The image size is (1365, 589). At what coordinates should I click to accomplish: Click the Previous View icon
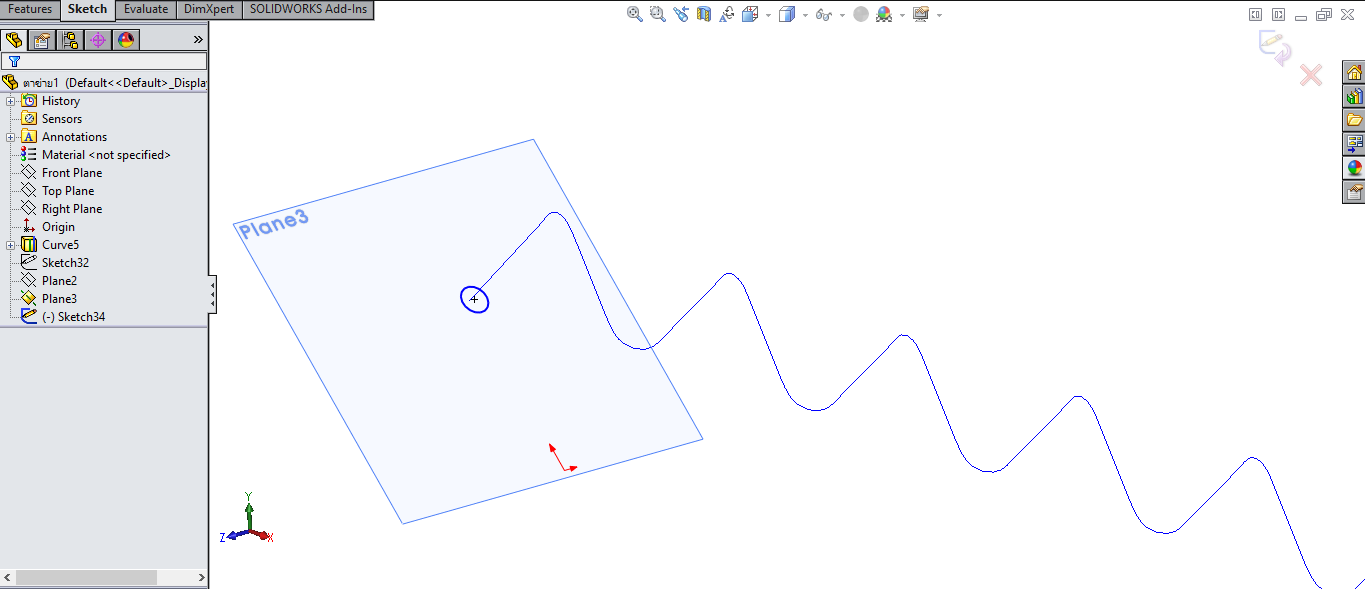[x=681, y=14]
